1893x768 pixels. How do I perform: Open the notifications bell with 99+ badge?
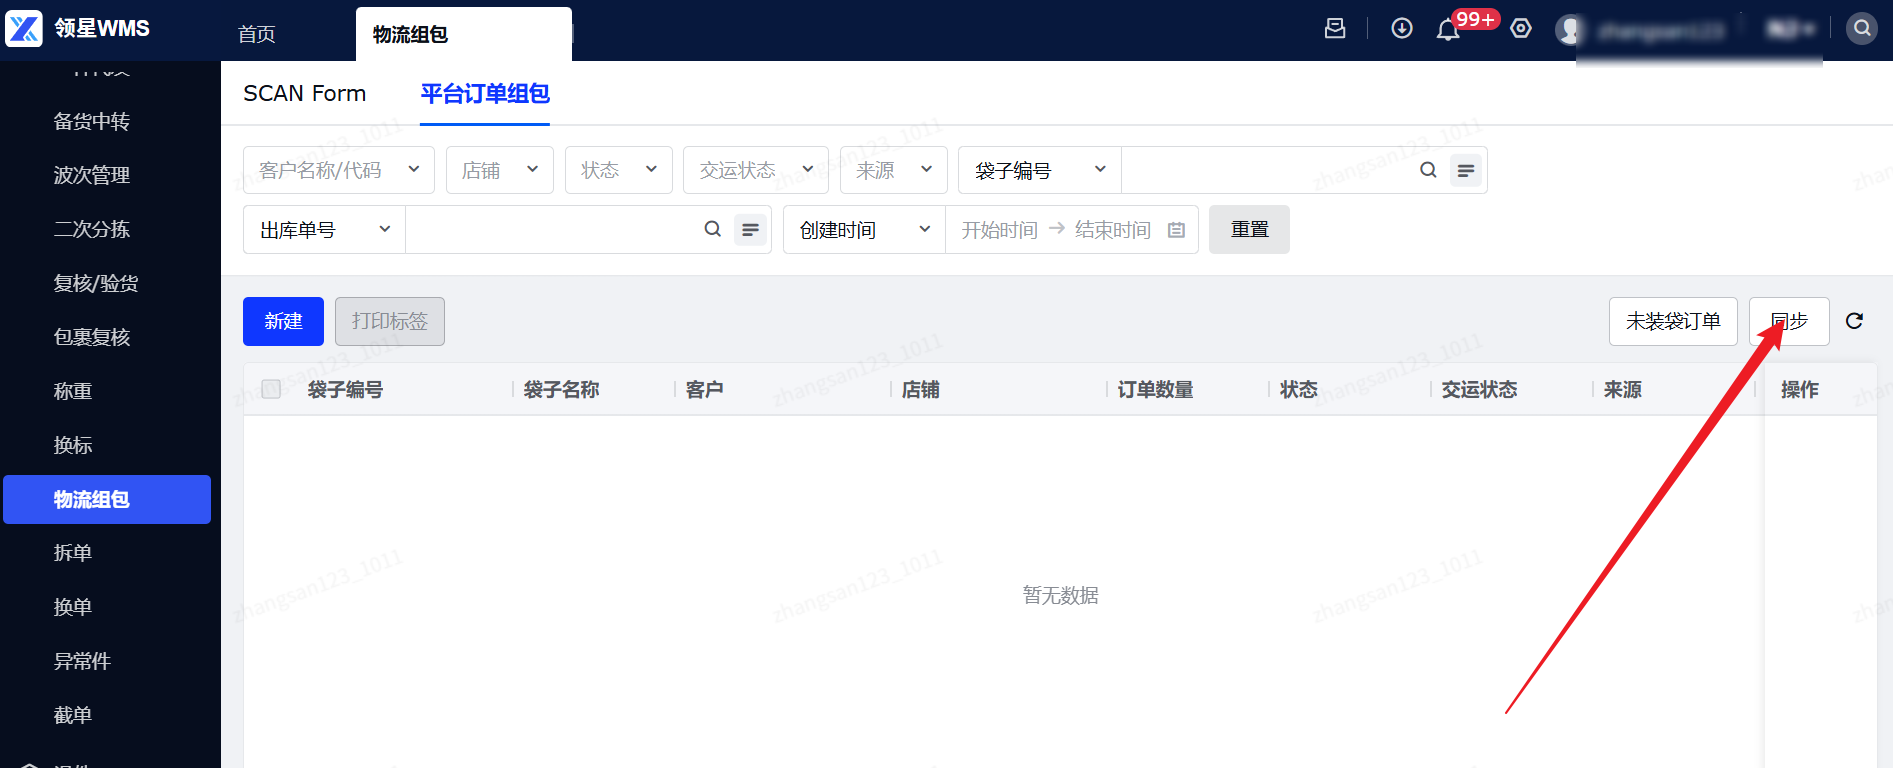pos(1448,29)
